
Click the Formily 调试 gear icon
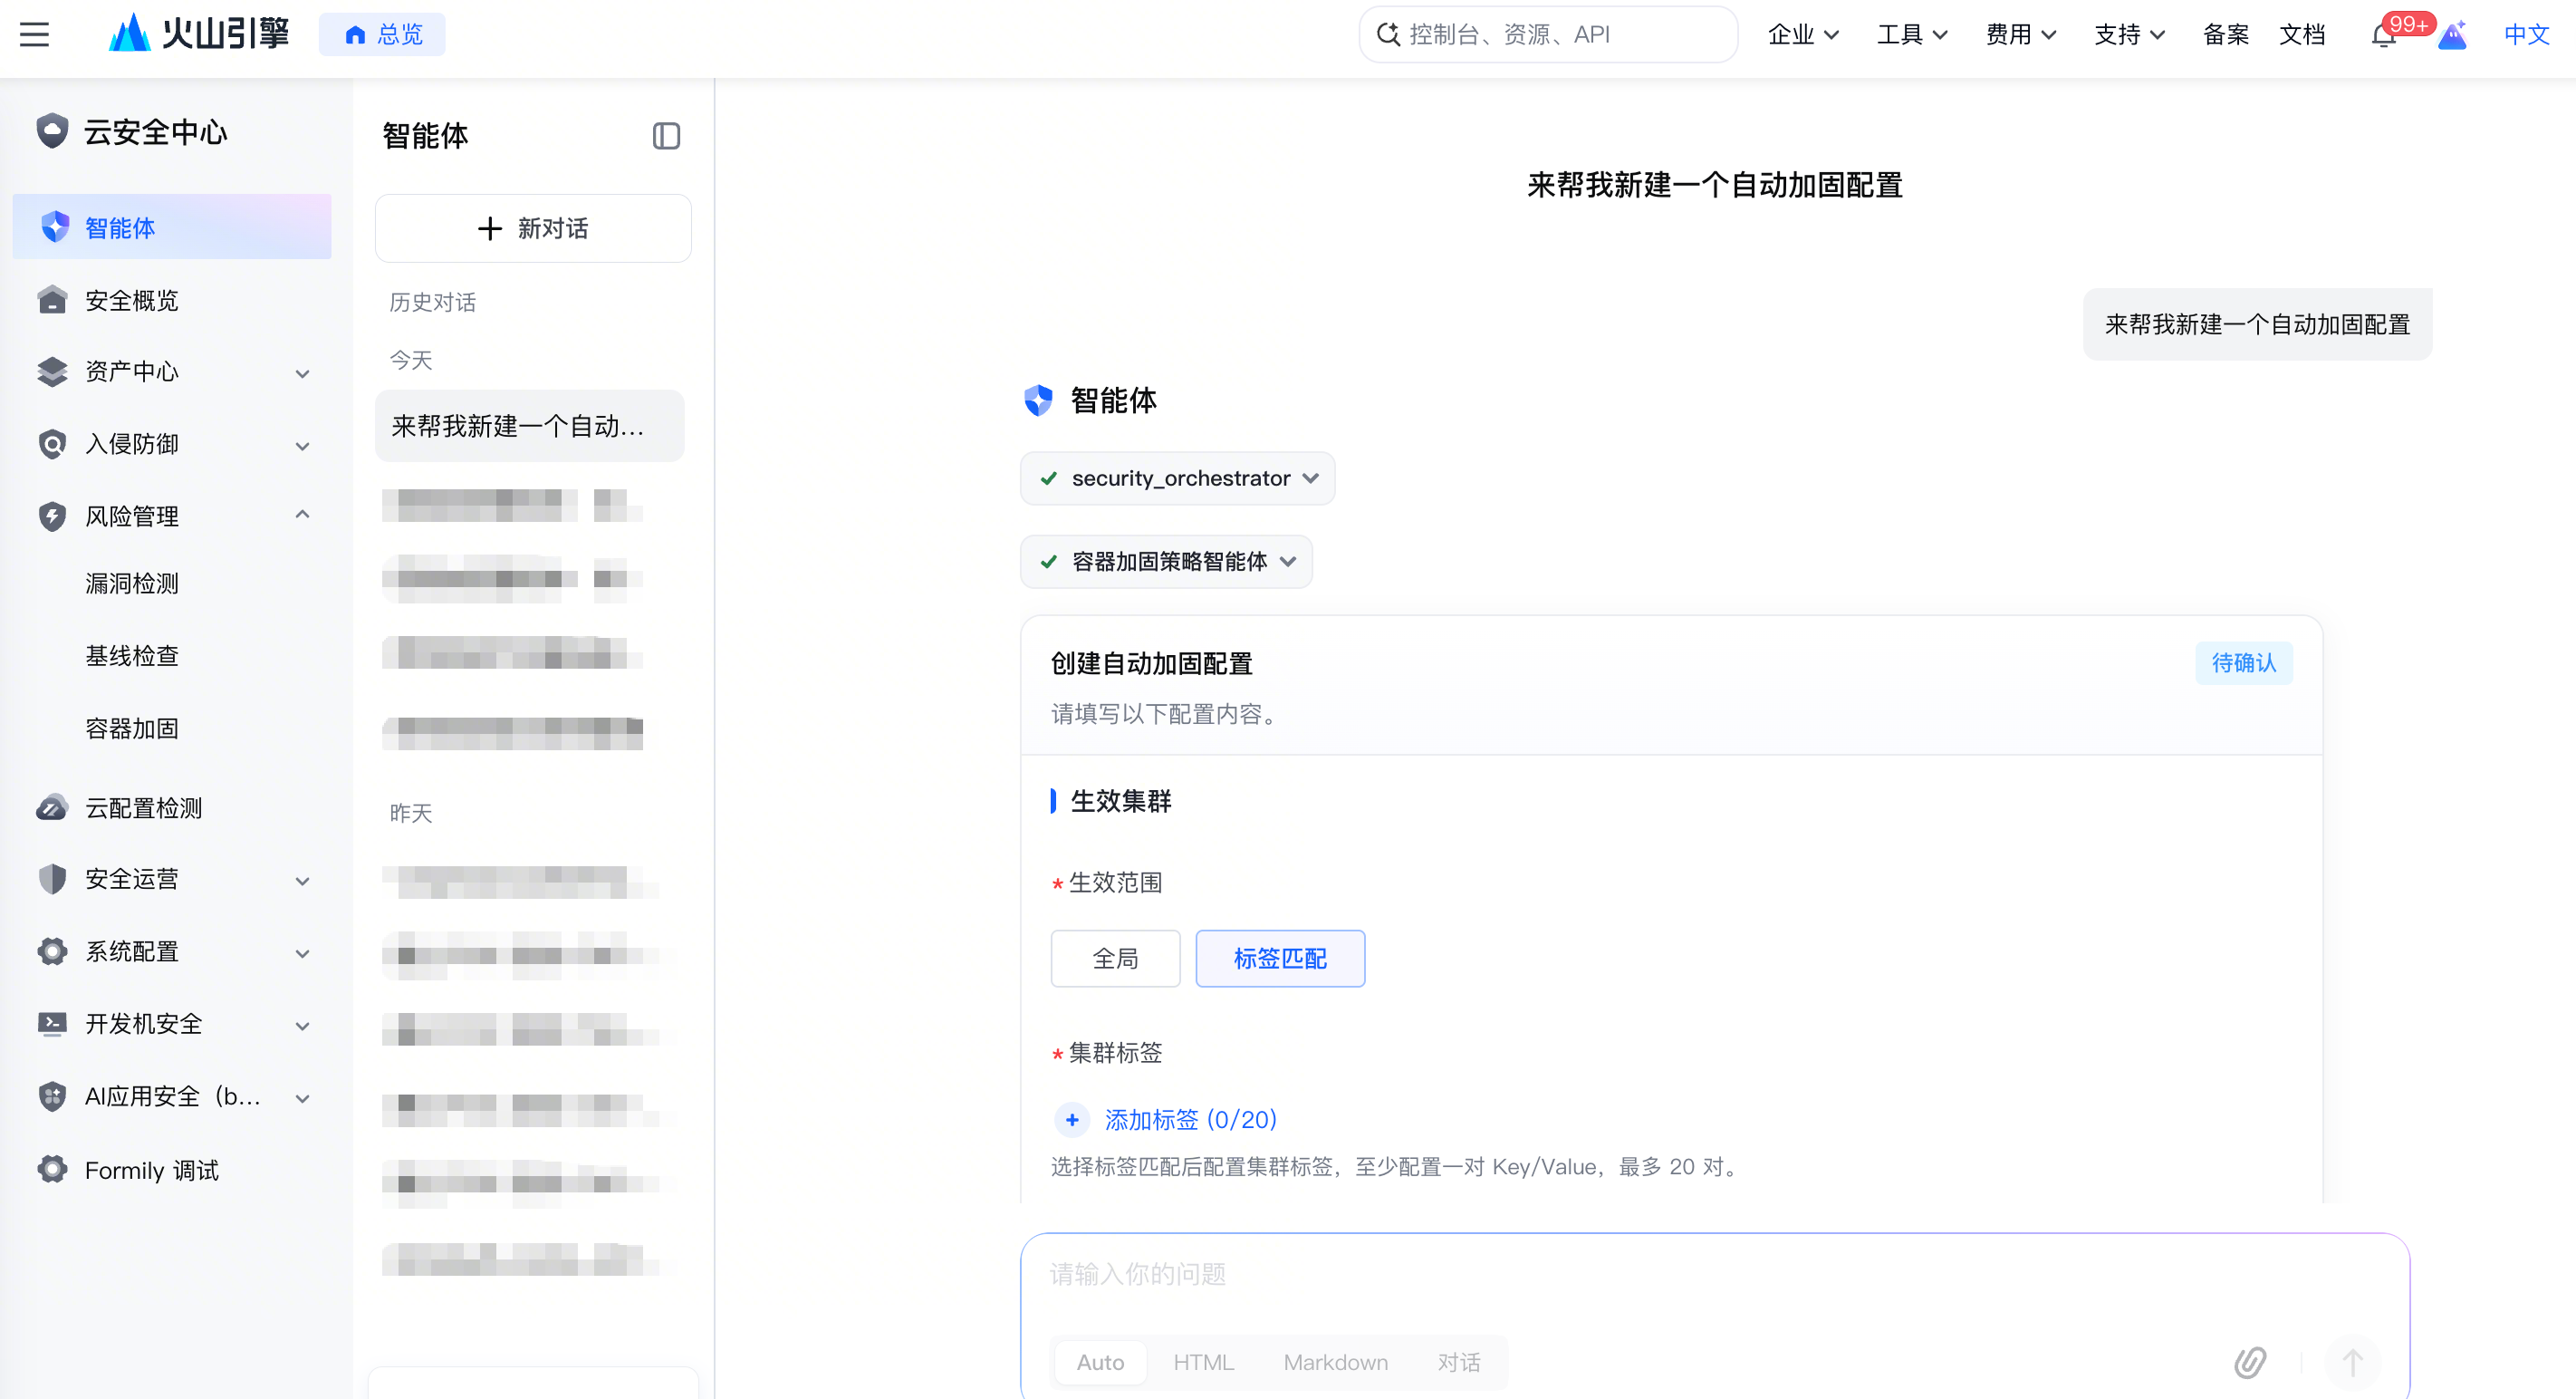(52, 1169)
